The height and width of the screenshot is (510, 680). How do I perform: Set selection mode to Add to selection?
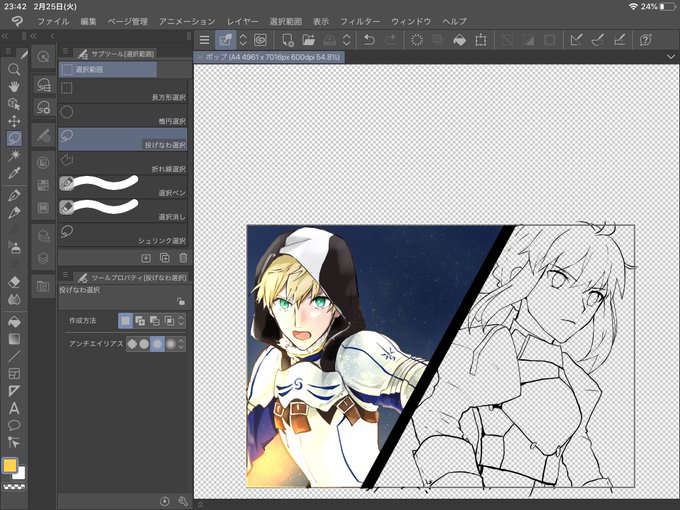(x=140, y=320)
